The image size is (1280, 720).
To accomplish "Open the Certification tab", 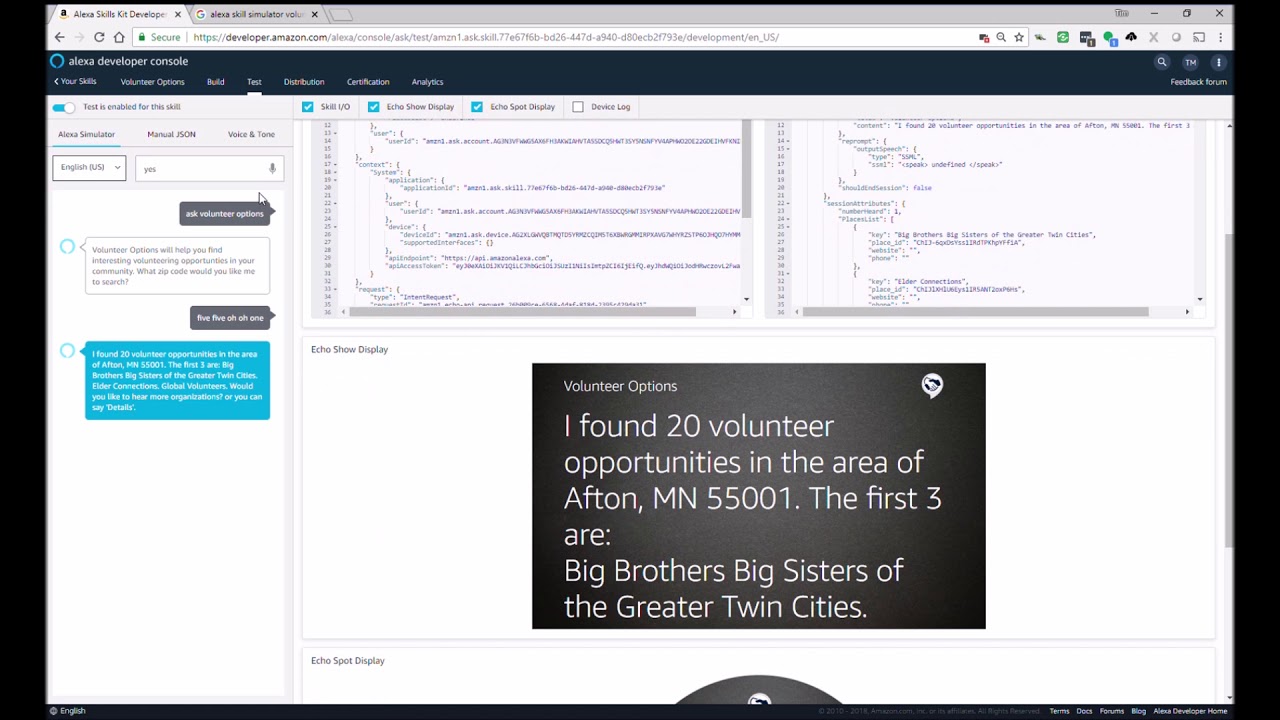I will (368, 82).
